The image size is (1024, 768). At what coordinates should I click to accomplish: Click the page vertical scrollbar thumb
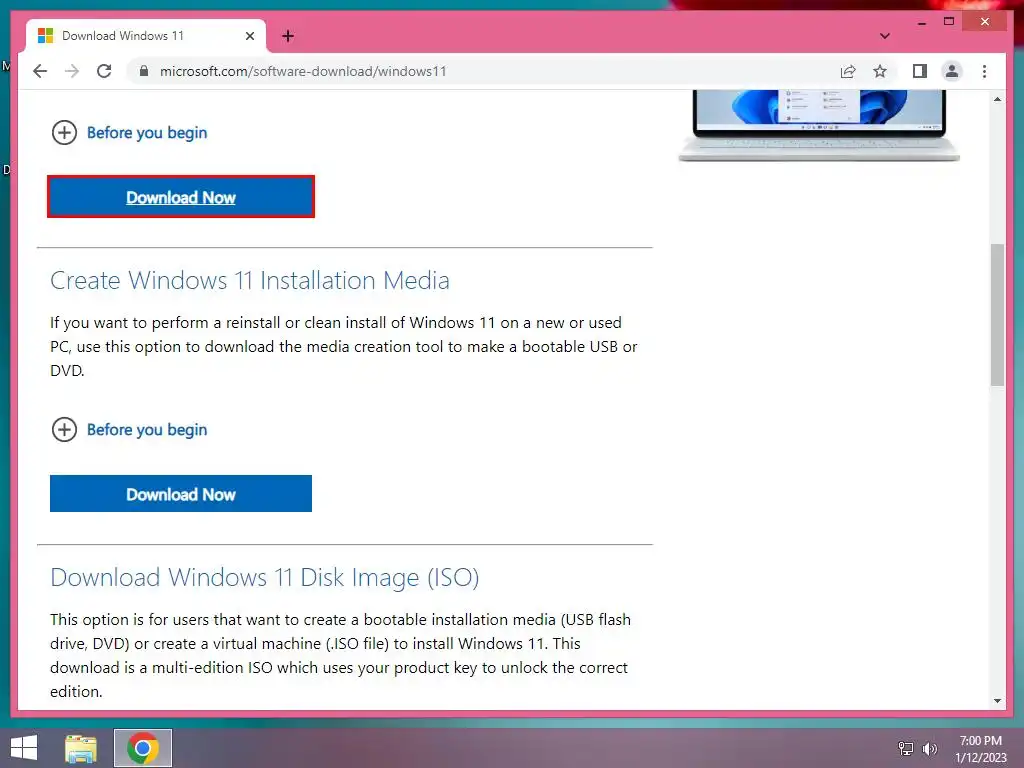[997, 315]
